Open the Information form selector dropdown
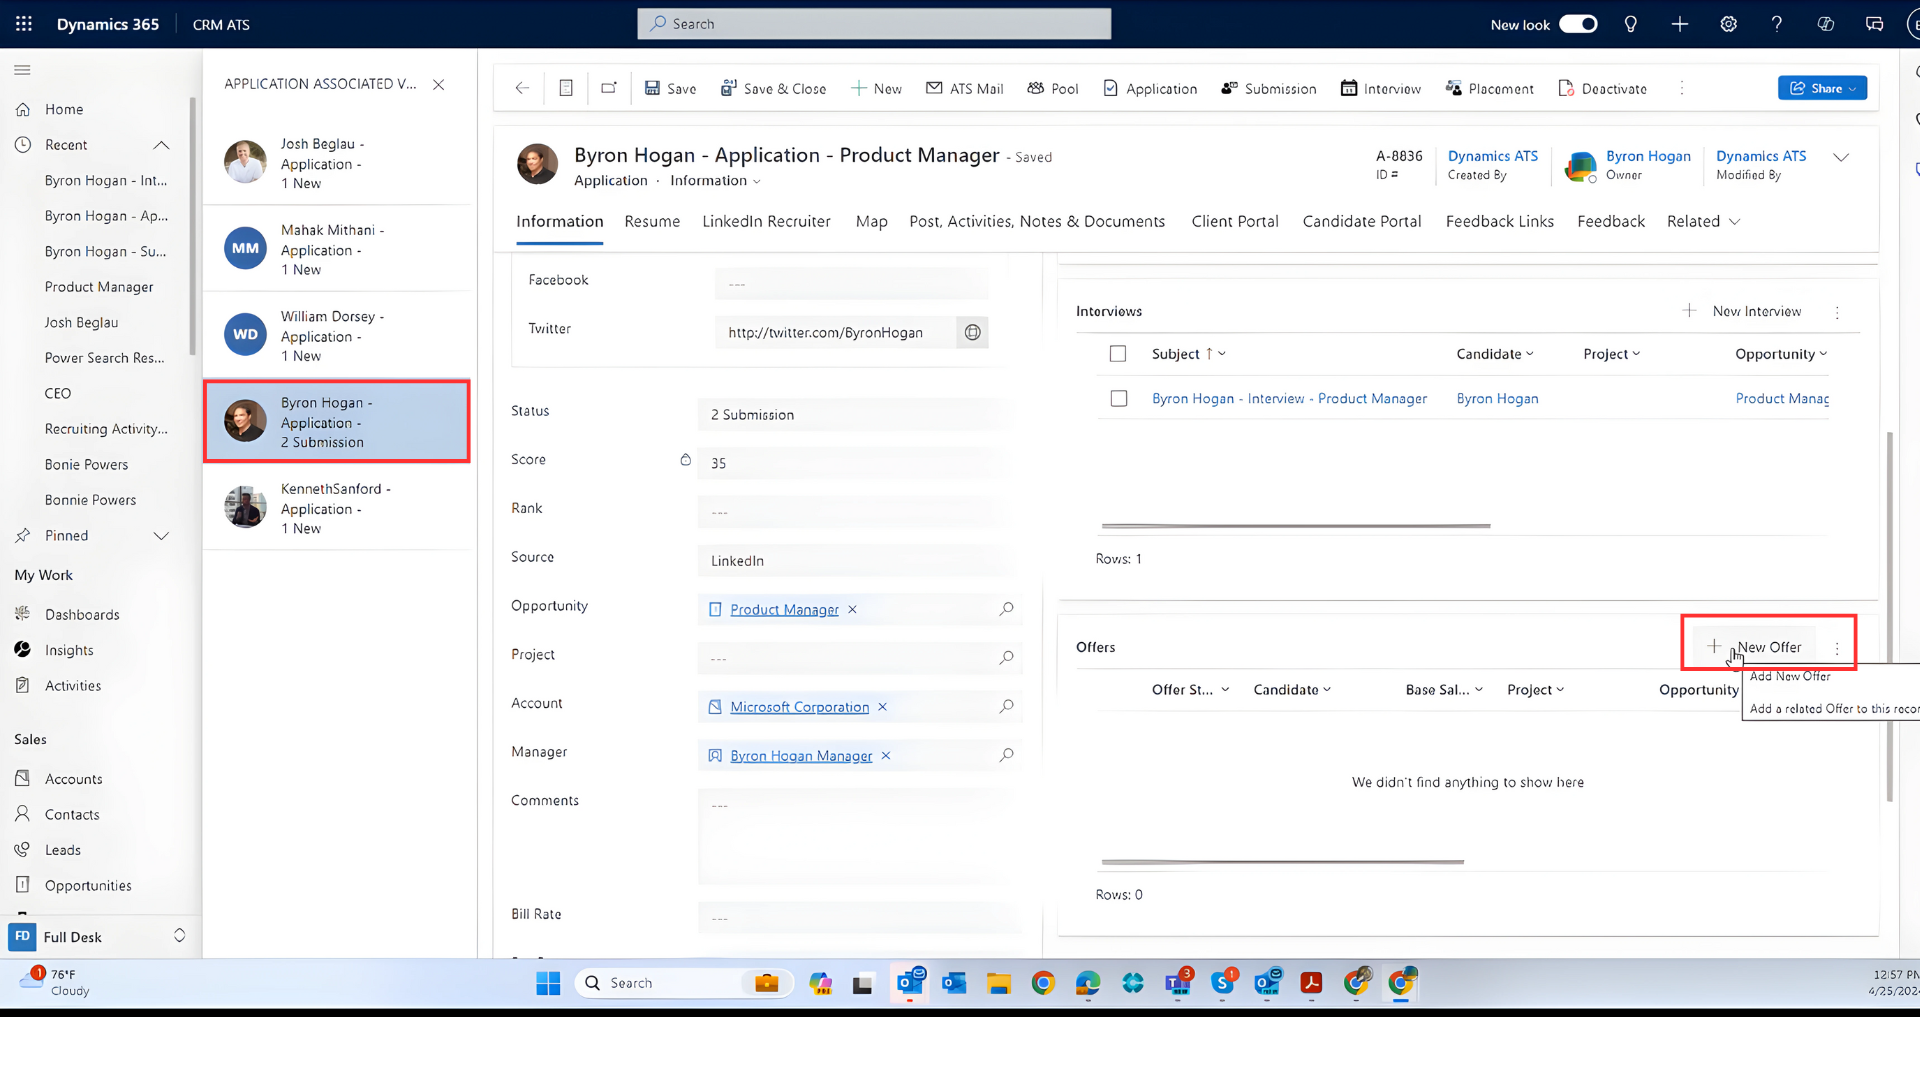The width and height of the screenshot is (1920, 1080). 715,181
